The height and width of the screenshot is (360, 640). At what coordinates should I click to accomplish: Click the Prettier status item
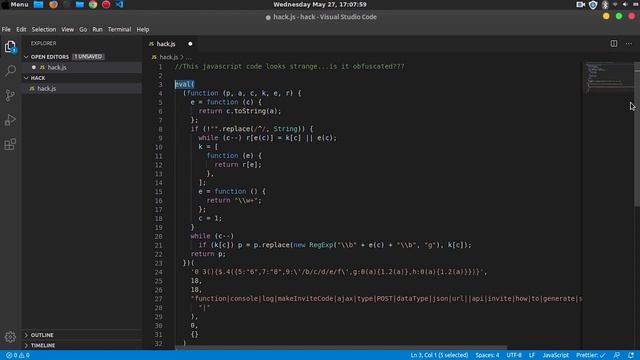(591, 355)
